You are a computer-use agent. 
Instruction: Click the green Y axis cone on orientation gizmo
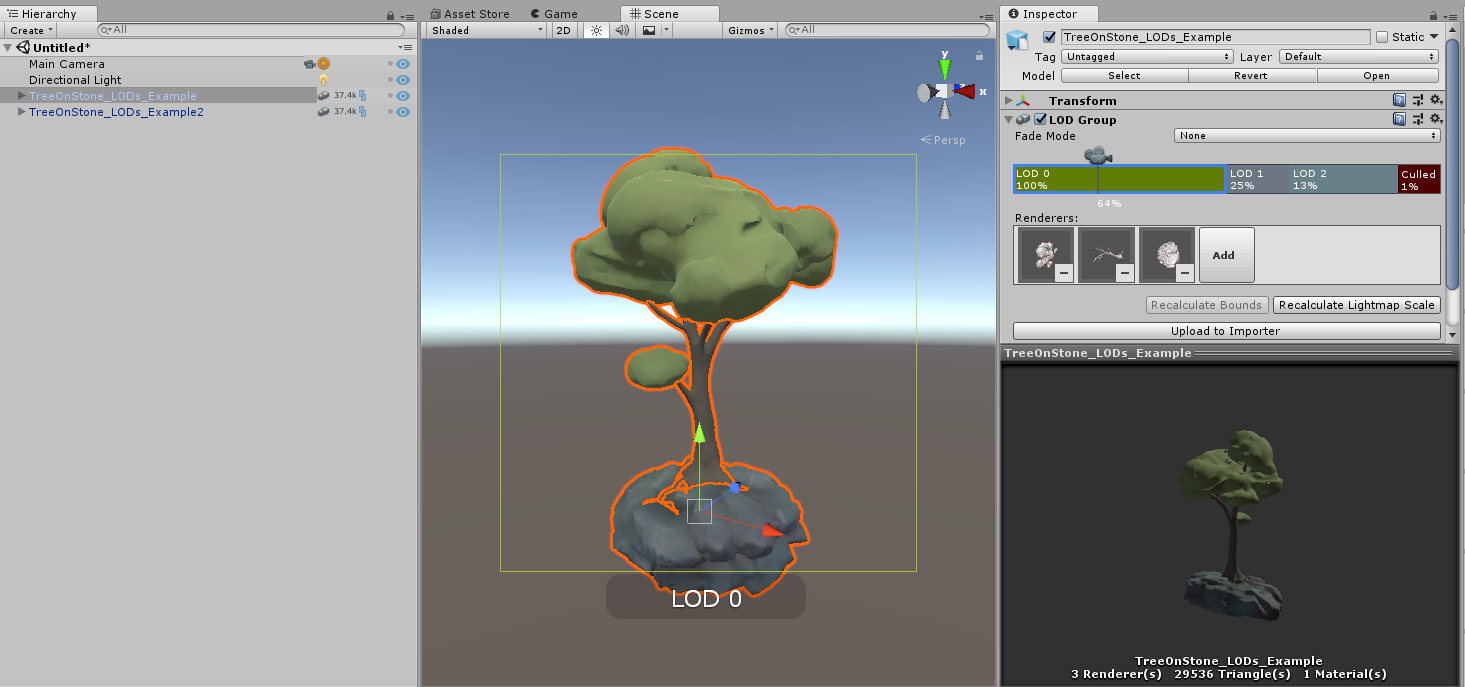click(x=945, y=68)
